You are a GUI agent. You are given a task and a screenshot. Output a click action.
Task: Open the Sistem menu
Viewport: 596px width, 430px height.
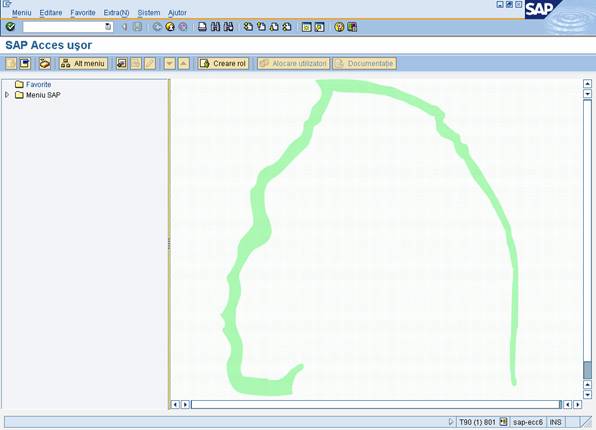[149, 13]
